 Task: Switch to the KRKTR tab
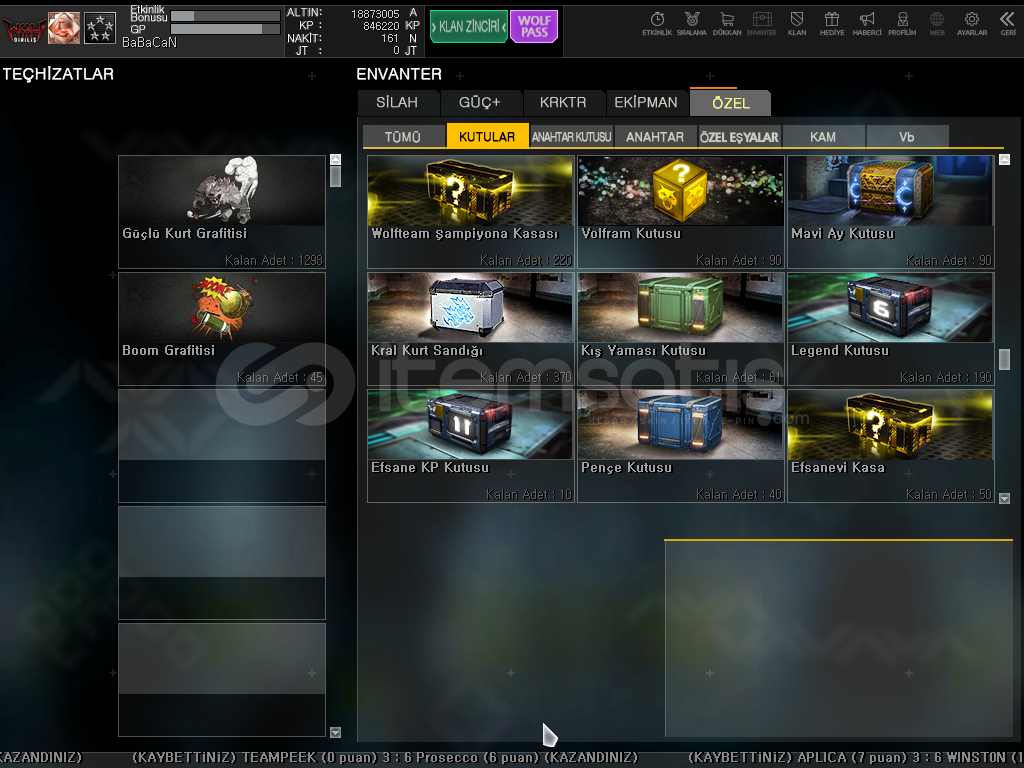coord(563,103)
